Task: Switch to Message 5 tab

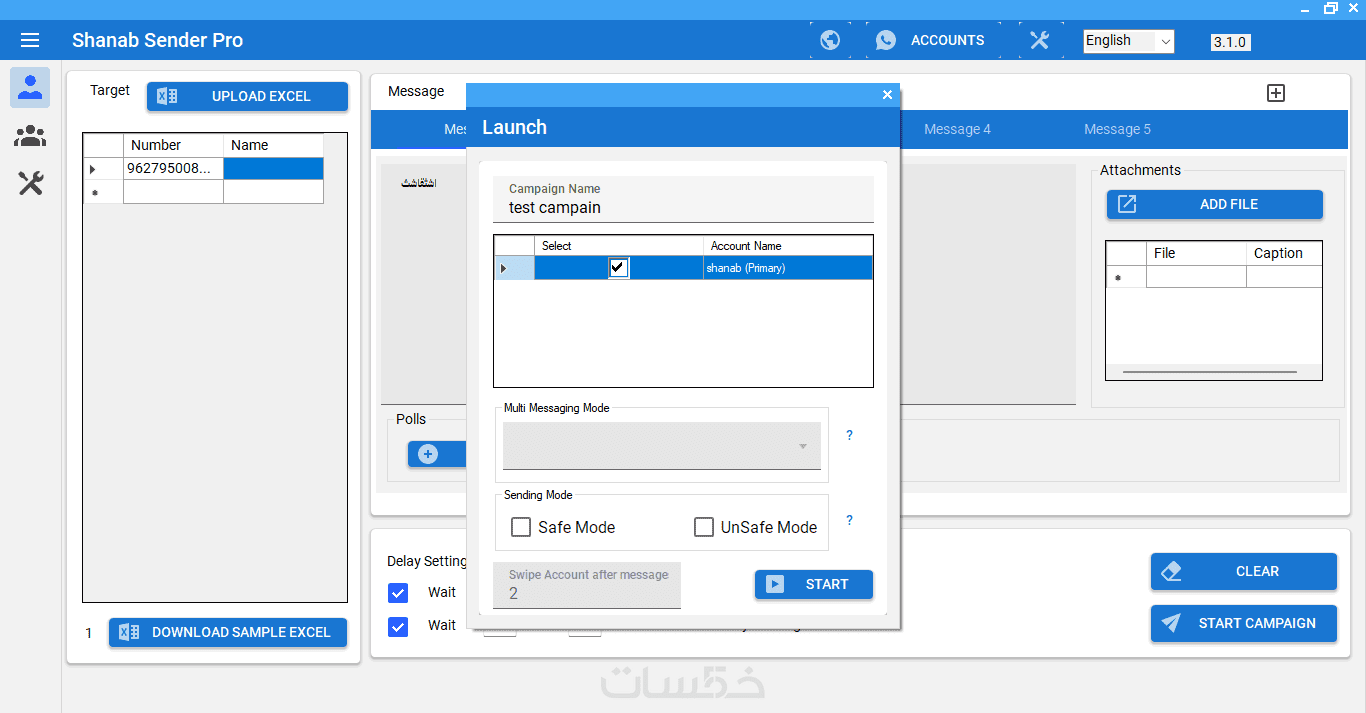Action: [x=1117, y=129]
